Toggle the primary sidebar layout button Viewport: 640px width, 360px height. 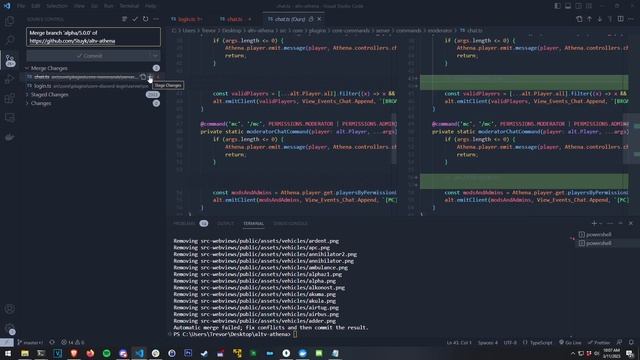pyautogui.click(x=558, y=6)
